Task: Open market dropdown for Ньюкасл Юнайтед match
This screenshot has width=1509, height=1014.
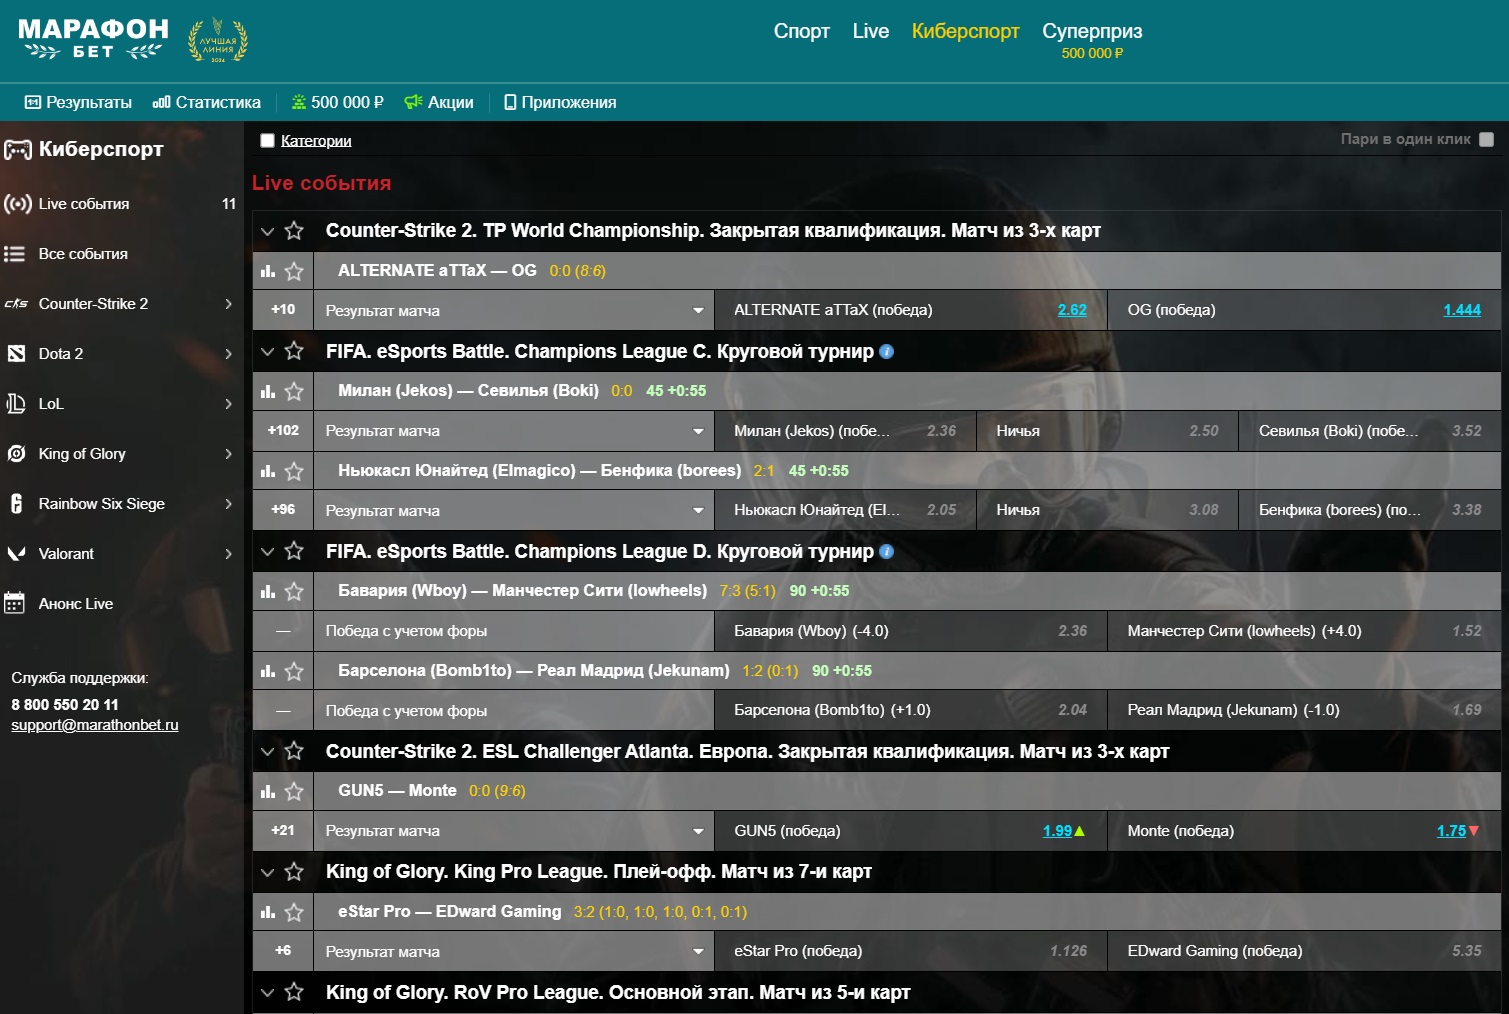Action: pos(514,511)
